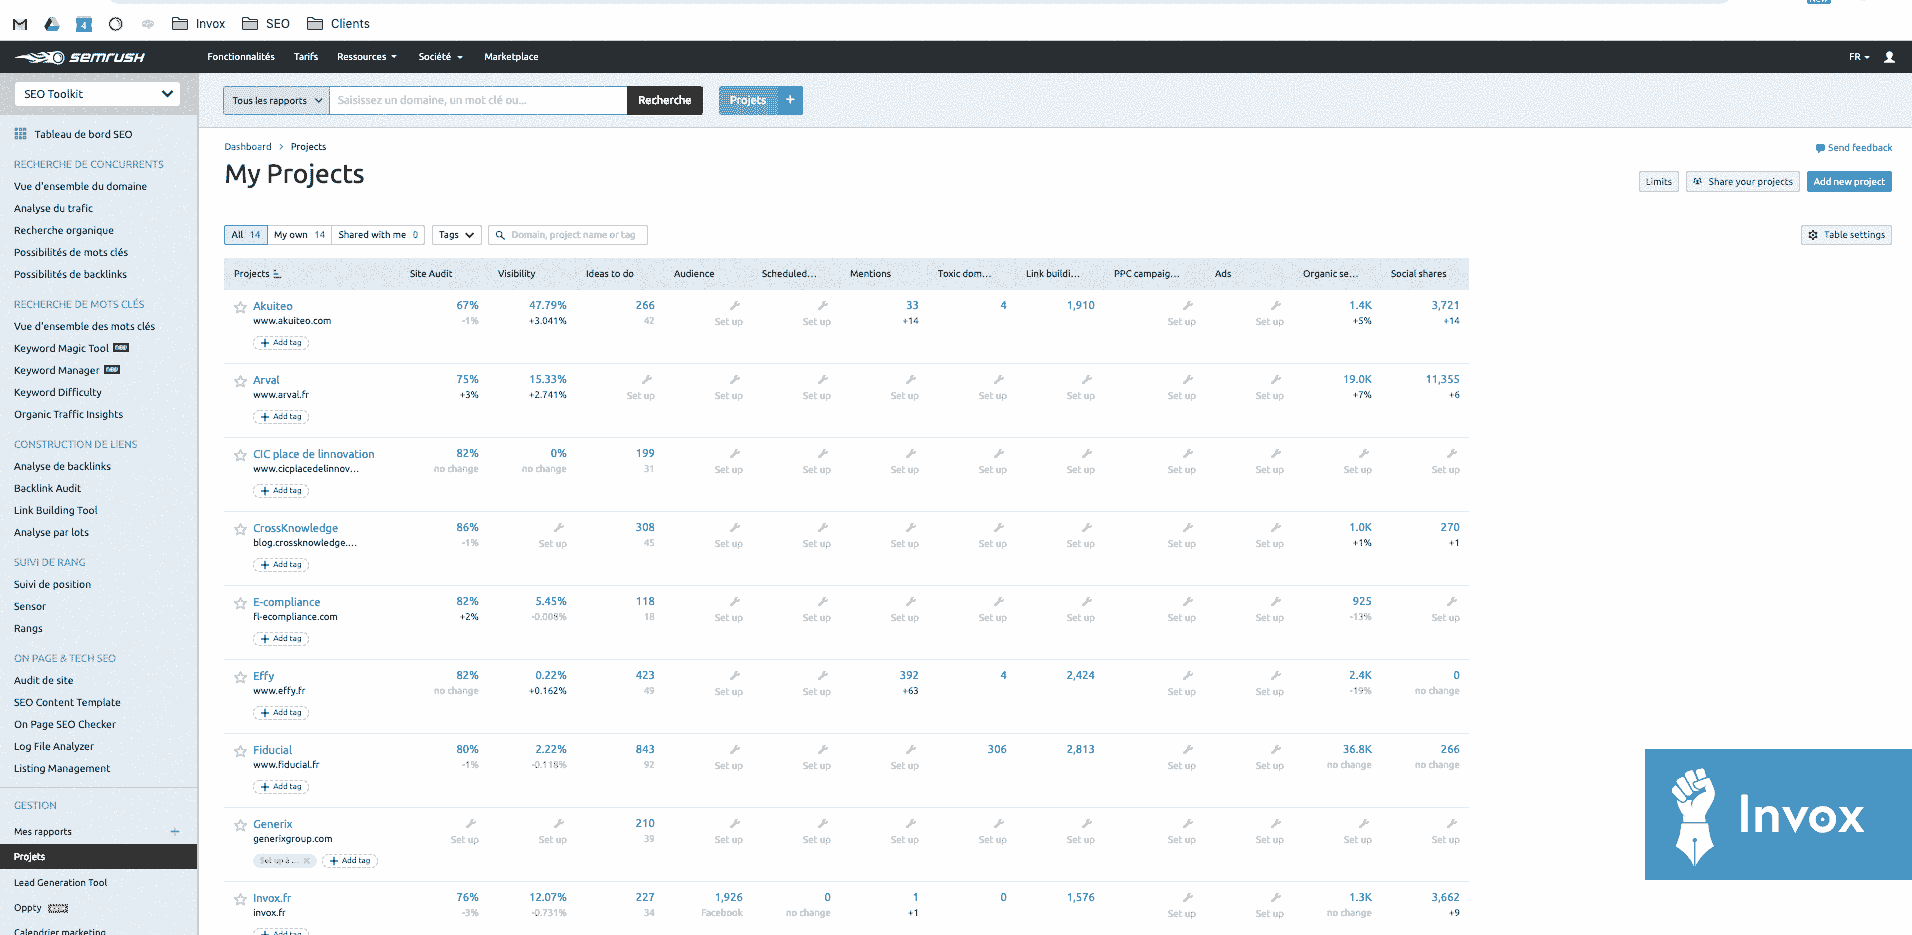Select the Shared with me tab
Viewport: 1912px width, 935px height.
(x=378, y=235)
